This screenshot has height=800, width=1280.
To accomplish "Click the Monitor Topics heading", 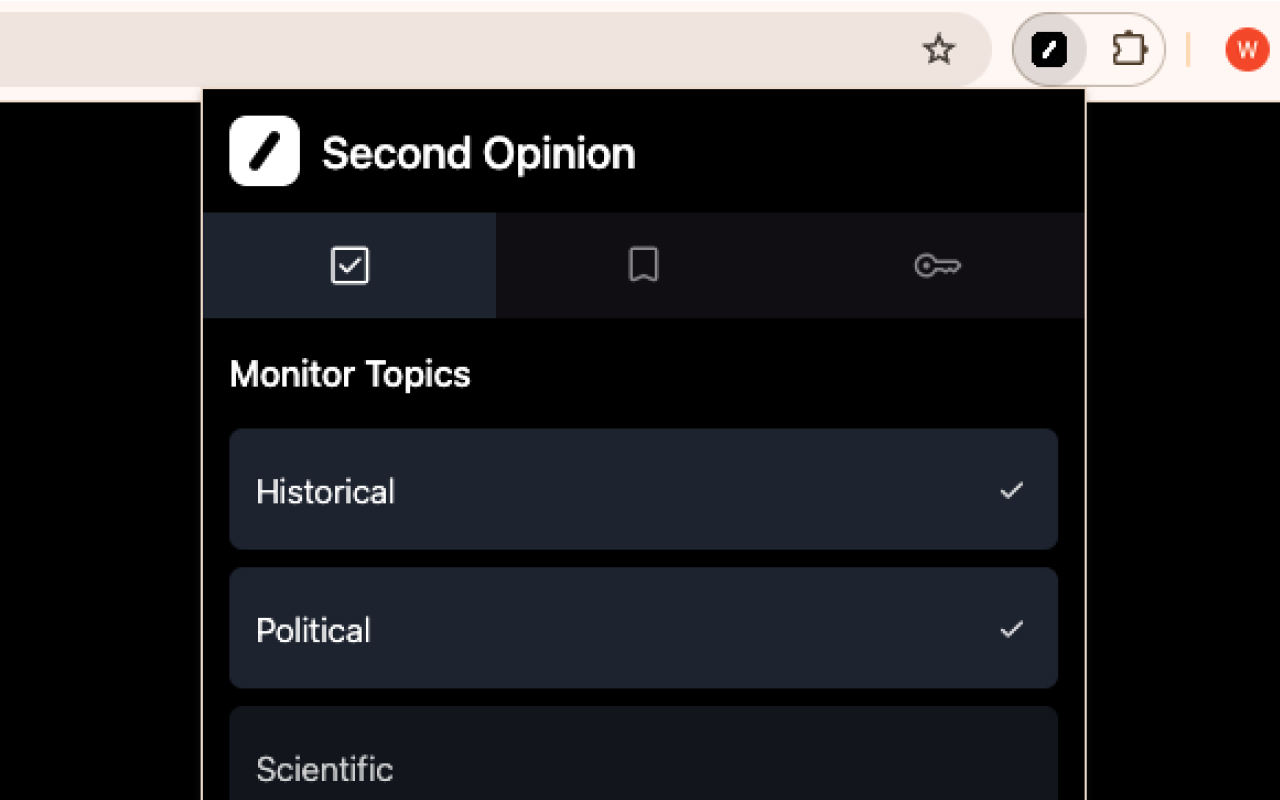I will [350, 374].
